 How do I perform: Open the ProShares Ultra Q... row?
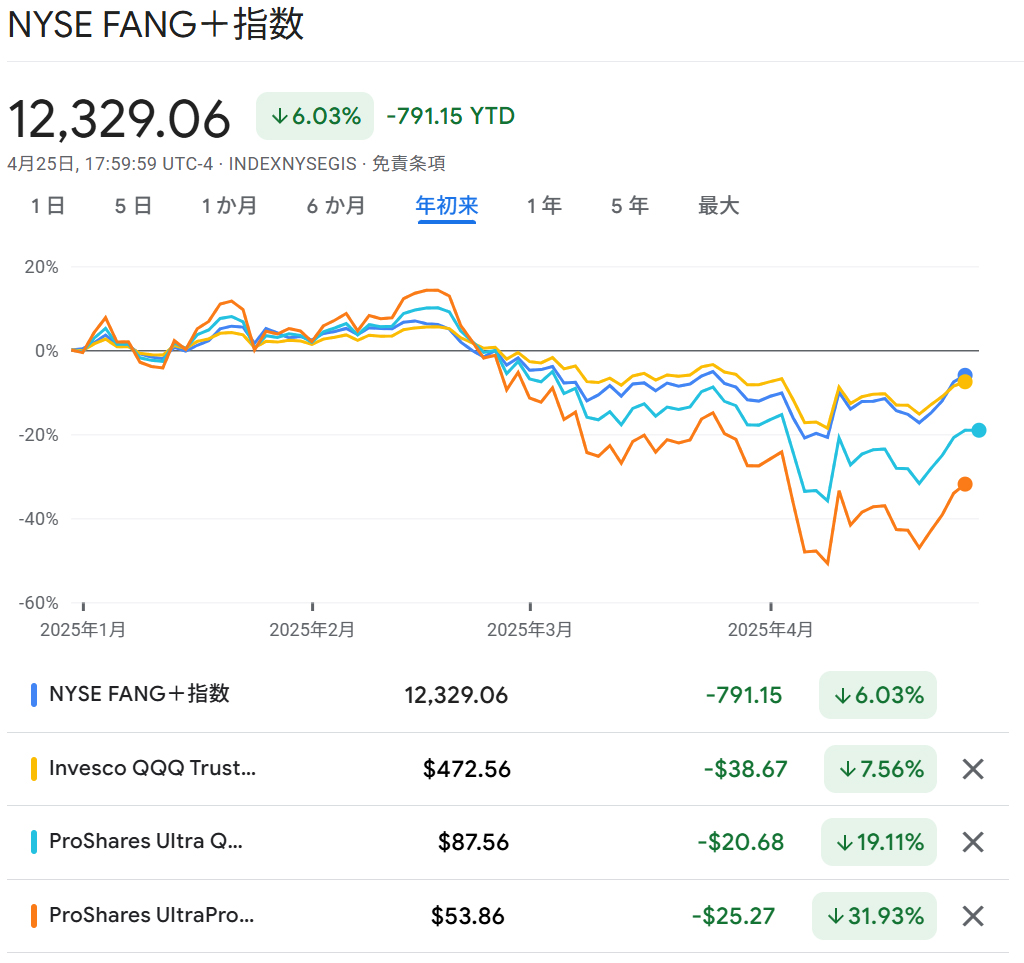tap(507, 842)
